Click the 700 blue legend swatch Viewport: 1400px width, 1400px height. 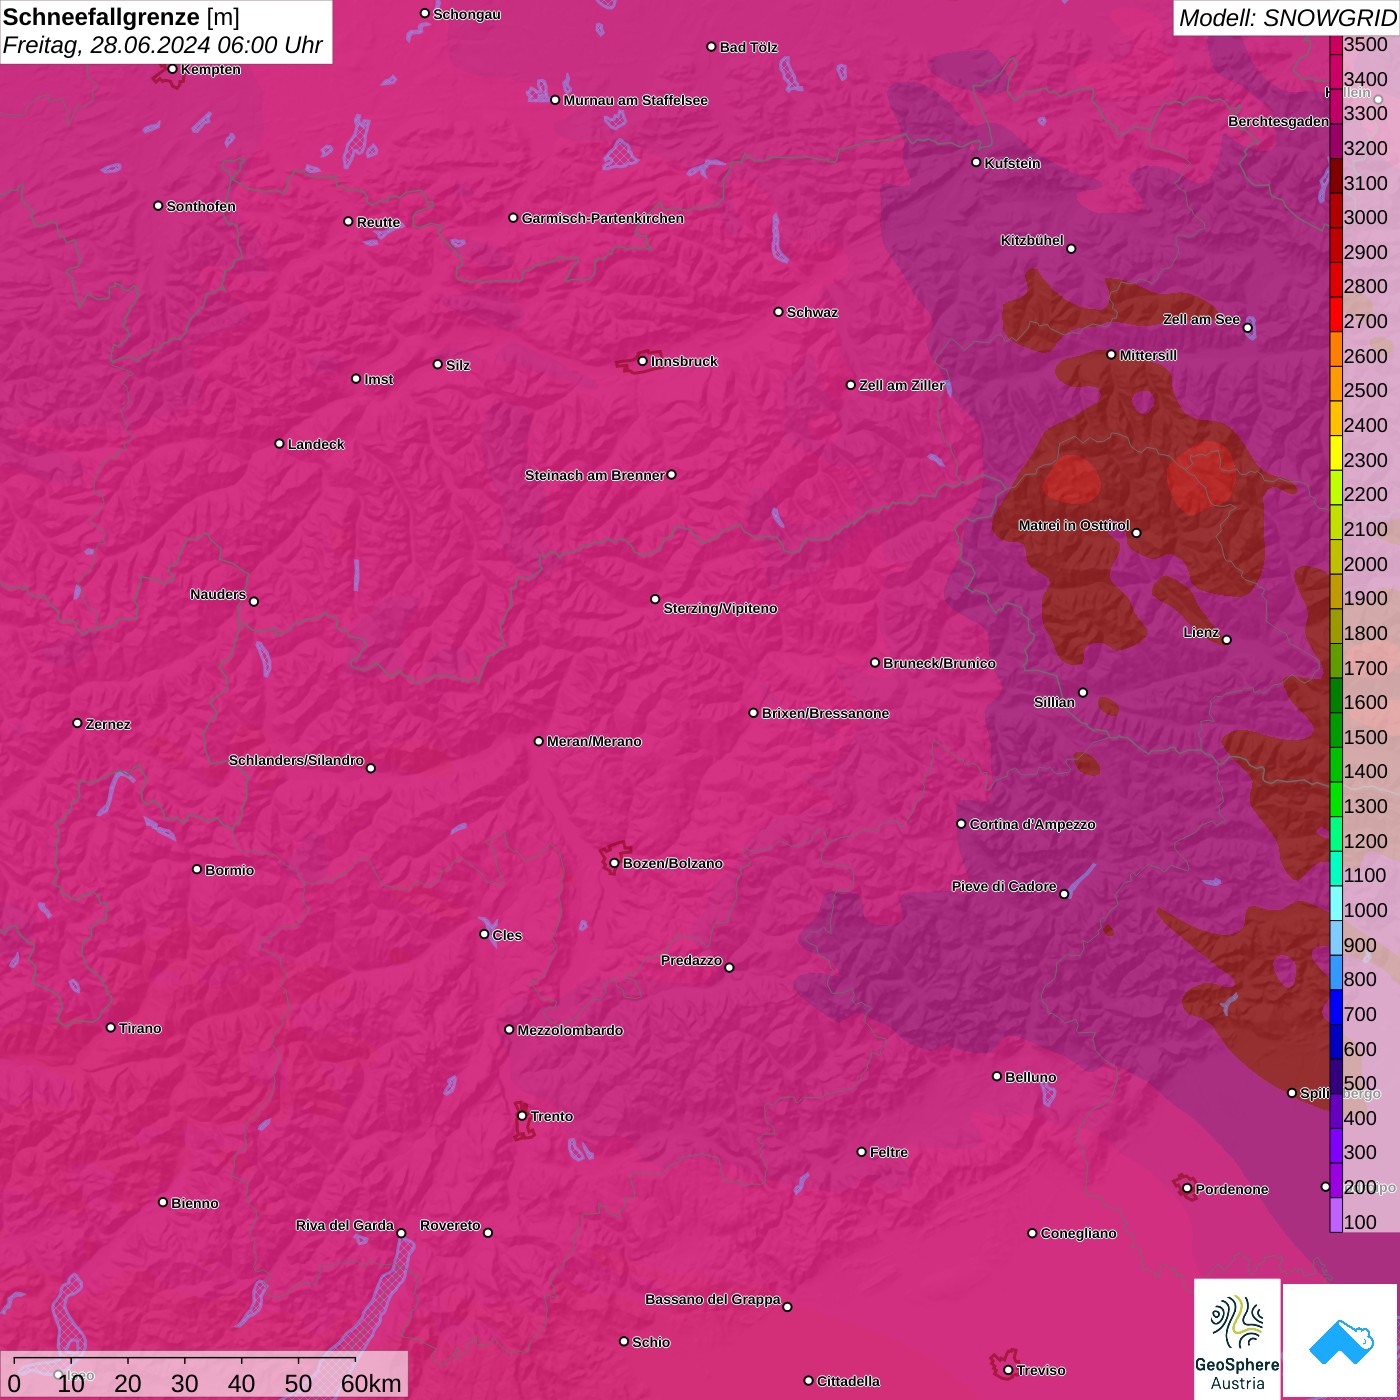tap(1336, 1007)
